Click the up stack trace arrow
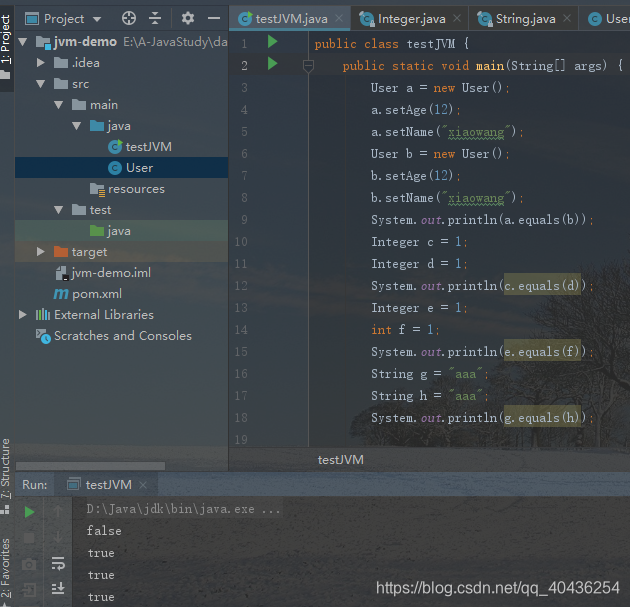 (x=58, y=511)
